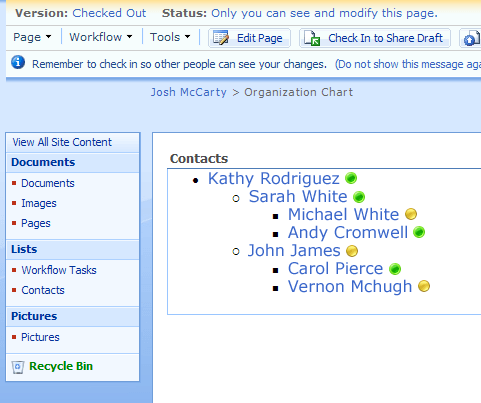This screenshot has height=403, width=481.
Task: Click the Check In to Share Draft button
Action: click(375, 38)
